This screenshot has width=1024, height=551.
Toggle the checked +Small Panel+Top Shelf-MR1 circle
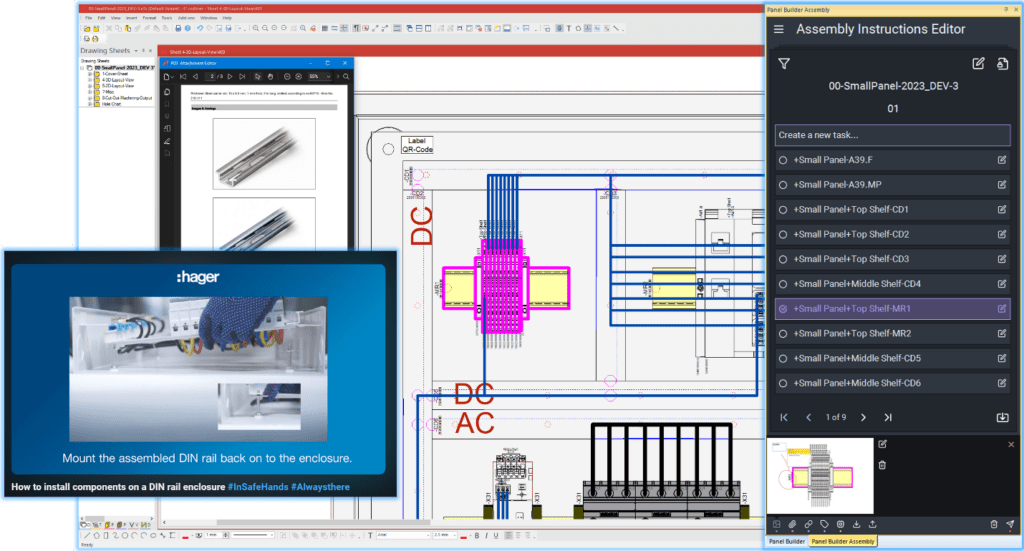coord(783,309)
